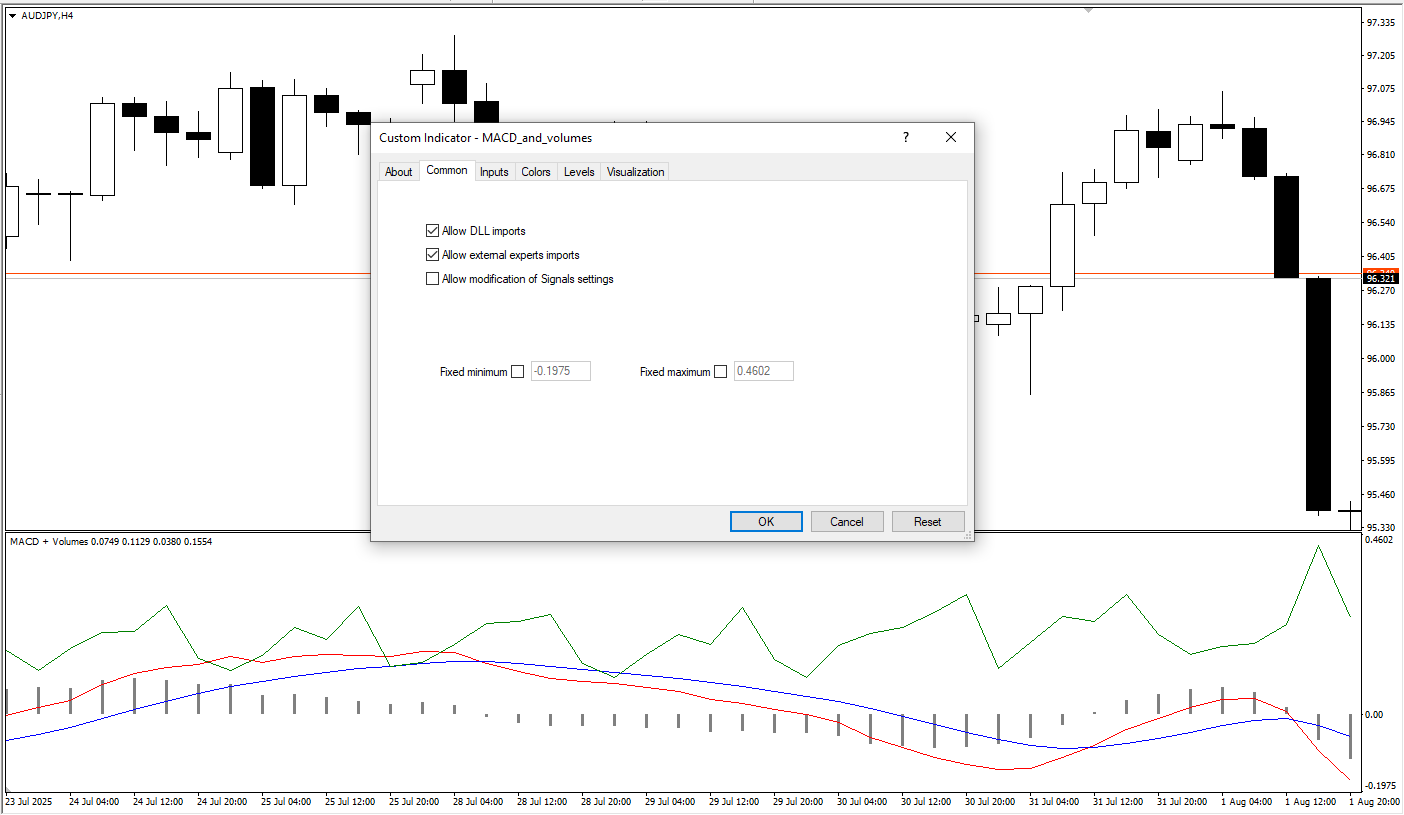Click the dialog help question mark
The image size is (1404, 815).
906,138
